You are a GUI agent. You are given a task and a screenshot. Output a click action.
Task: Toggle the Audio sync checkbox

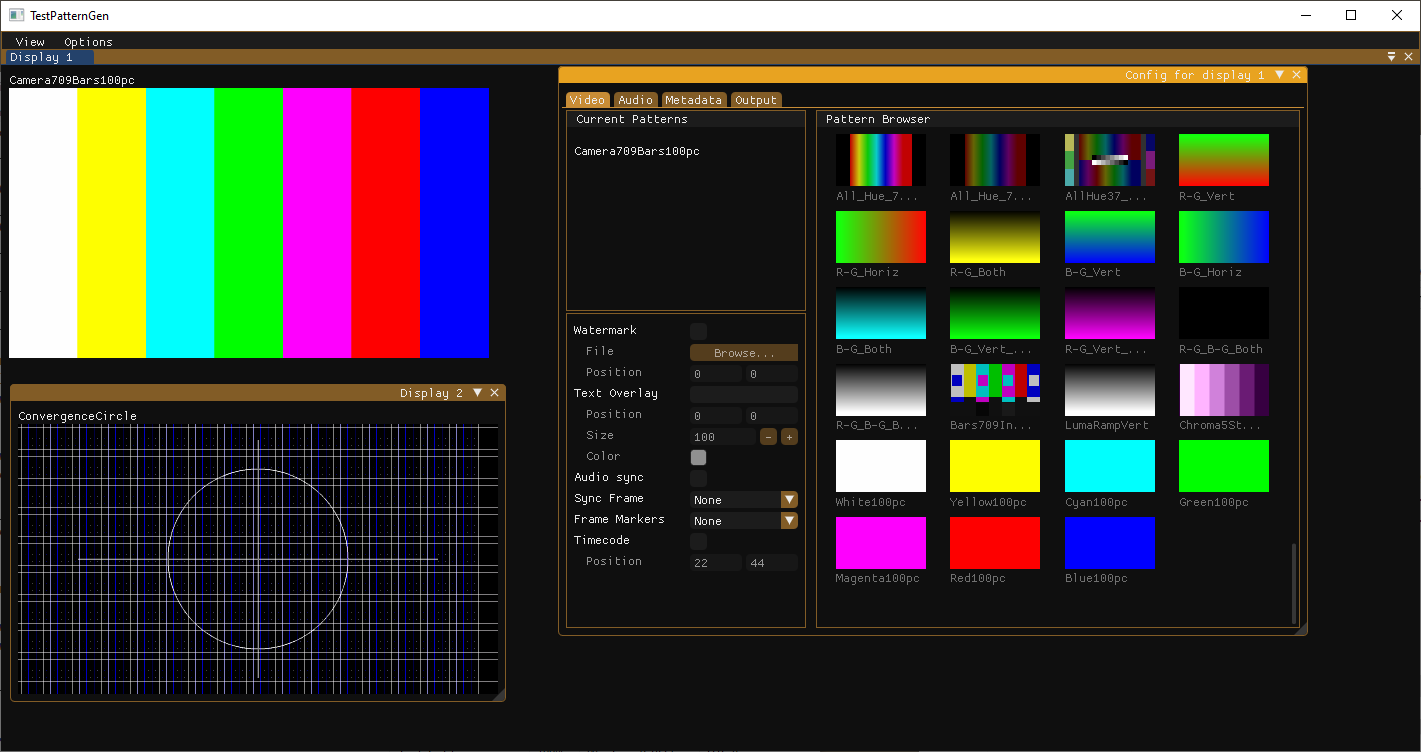(698, 478)
